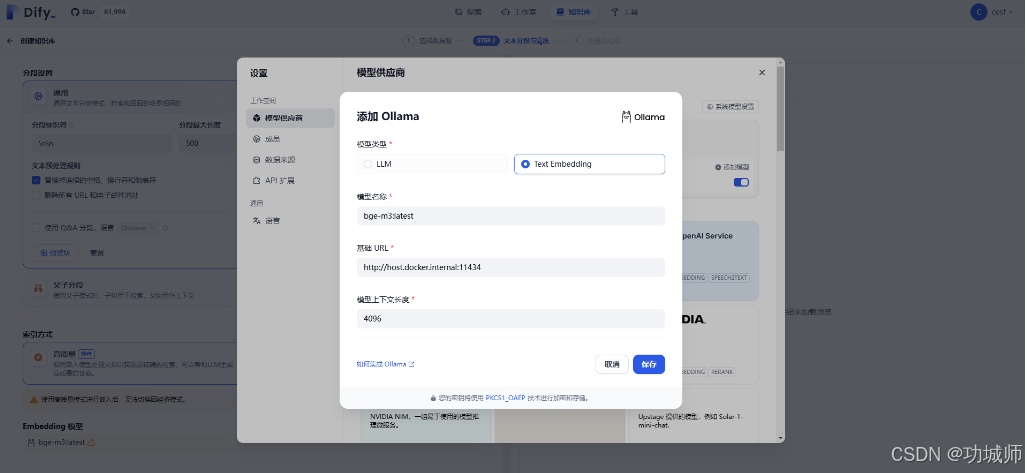
Task: Toggle the provider enable switch
Action: (741, 183)
